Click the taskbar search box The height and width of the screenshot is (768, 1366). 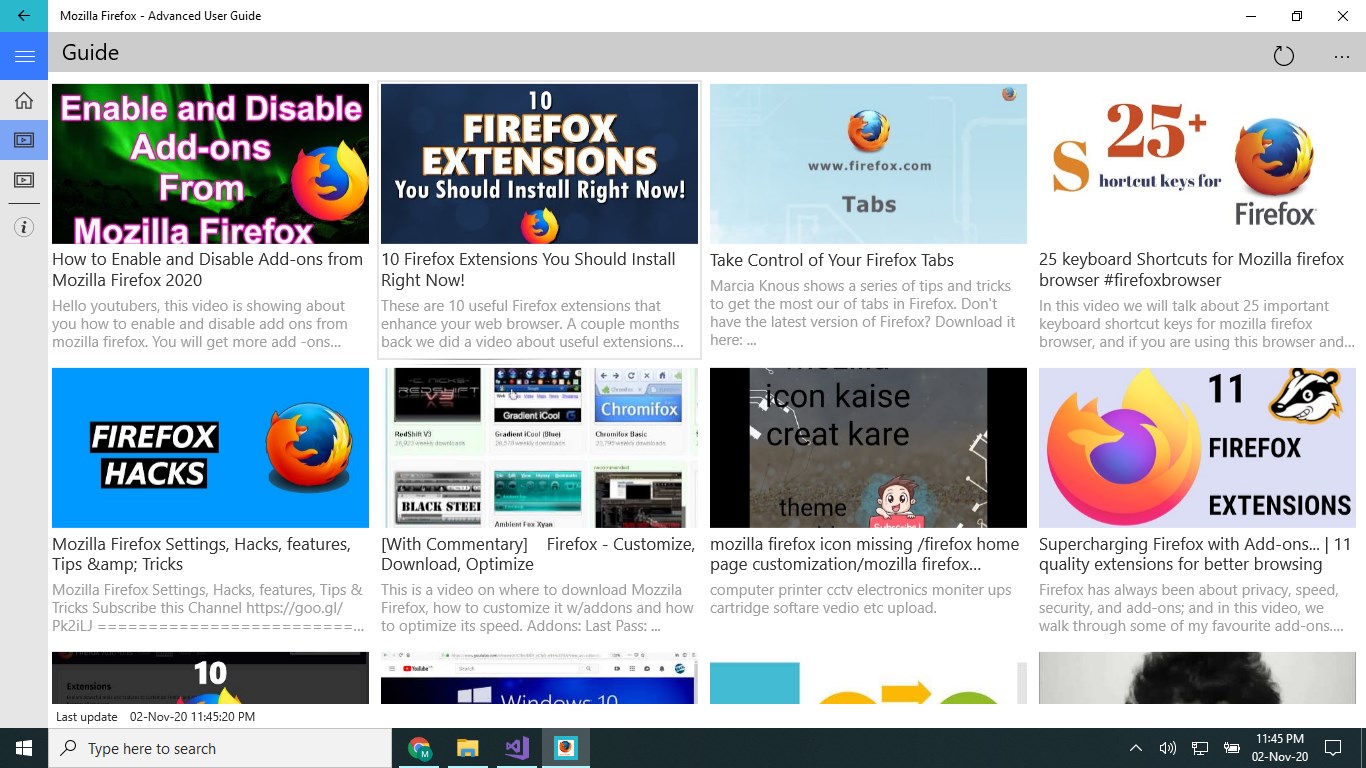[220, 747]
